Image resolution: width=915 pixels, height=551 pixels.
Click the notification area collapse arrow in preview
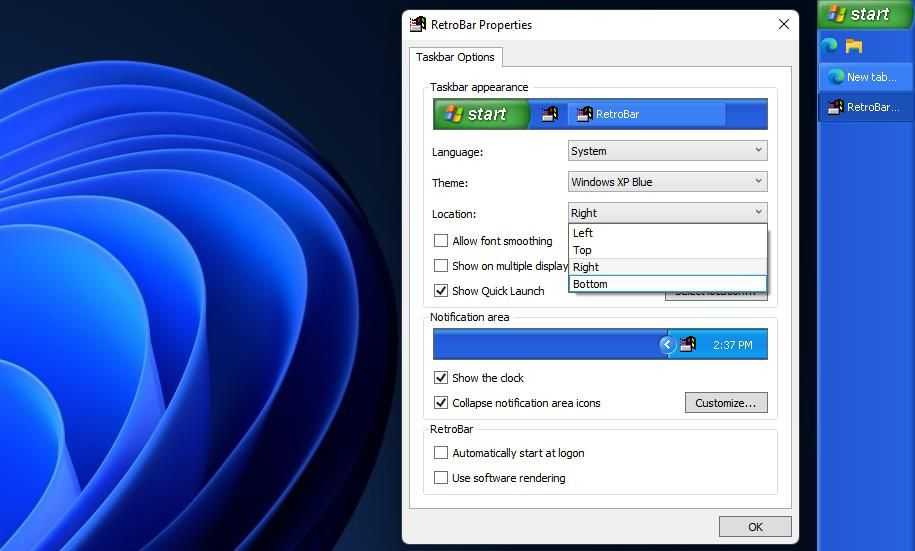point(667,344)
